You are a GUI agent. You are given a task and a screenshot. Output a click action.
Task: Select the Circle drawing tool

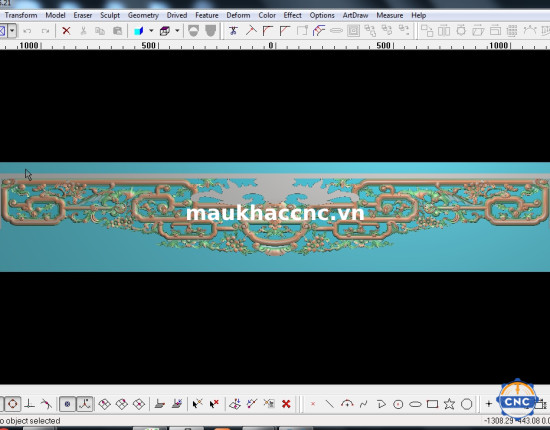click(398, 404)
